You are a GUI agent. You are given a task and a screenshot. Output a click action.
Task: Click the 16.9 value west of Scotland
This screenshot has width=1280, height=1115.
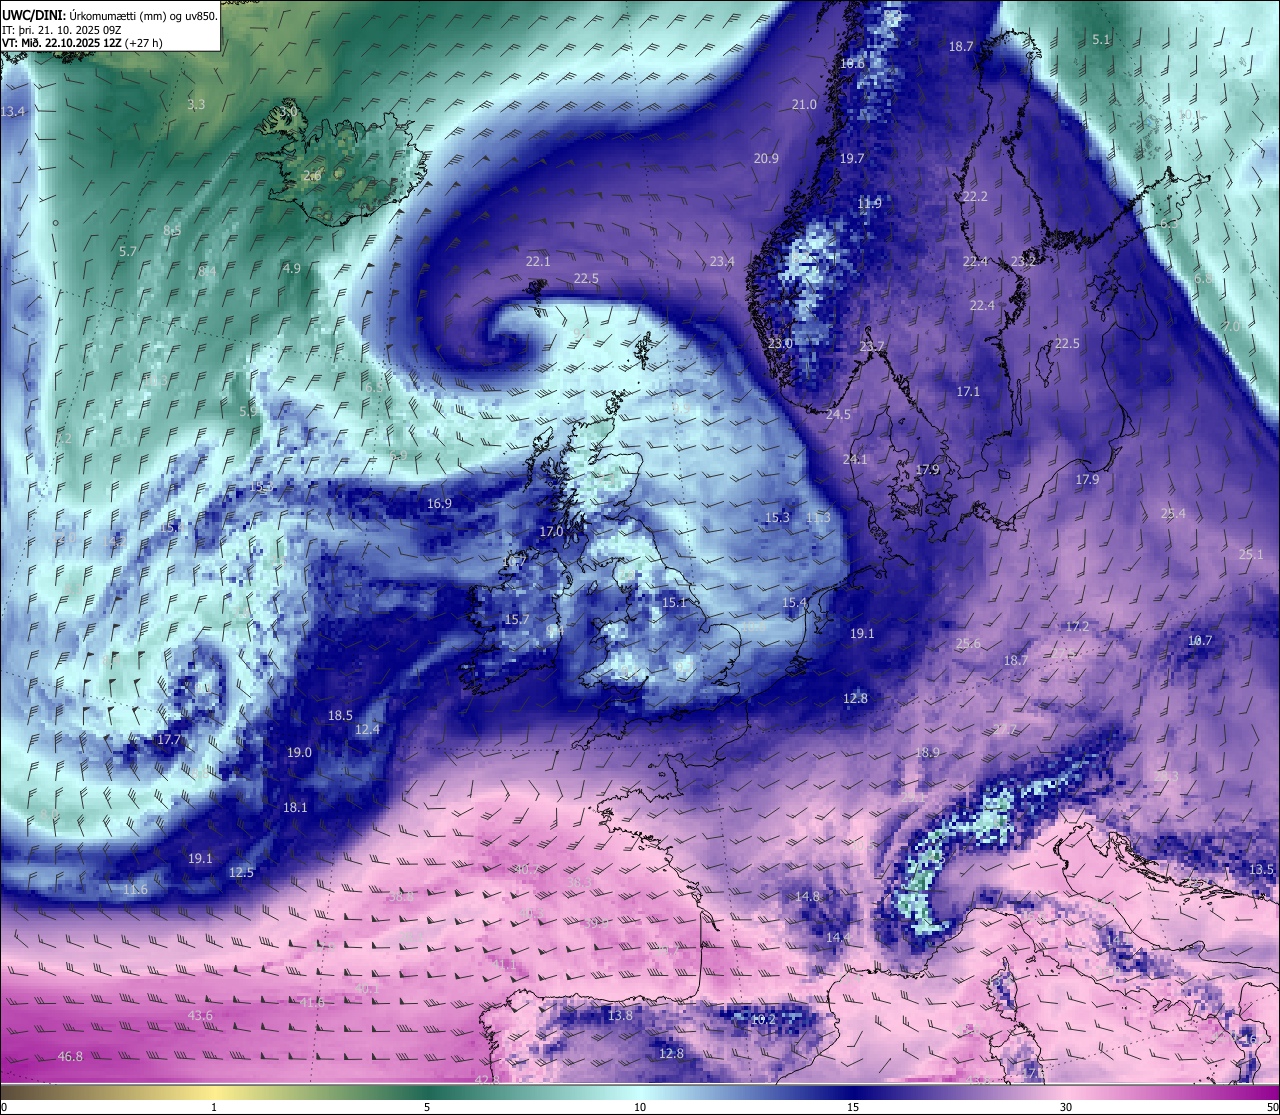tap(439, 503)
